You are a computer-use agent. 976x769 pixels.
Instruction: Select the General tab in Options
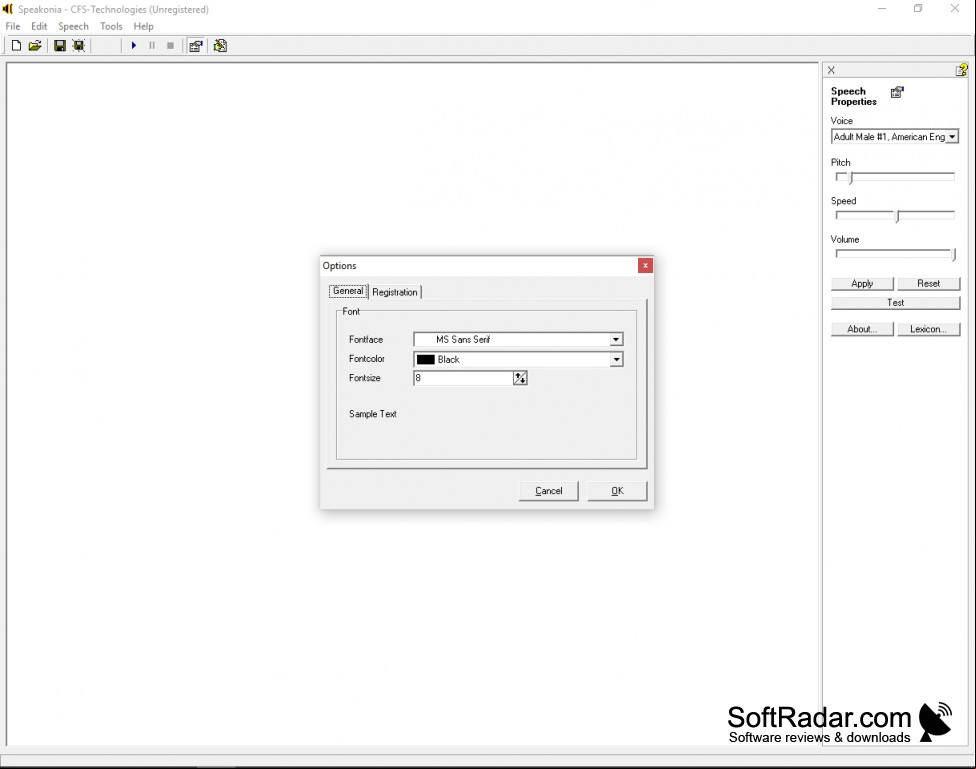point(348,291)
